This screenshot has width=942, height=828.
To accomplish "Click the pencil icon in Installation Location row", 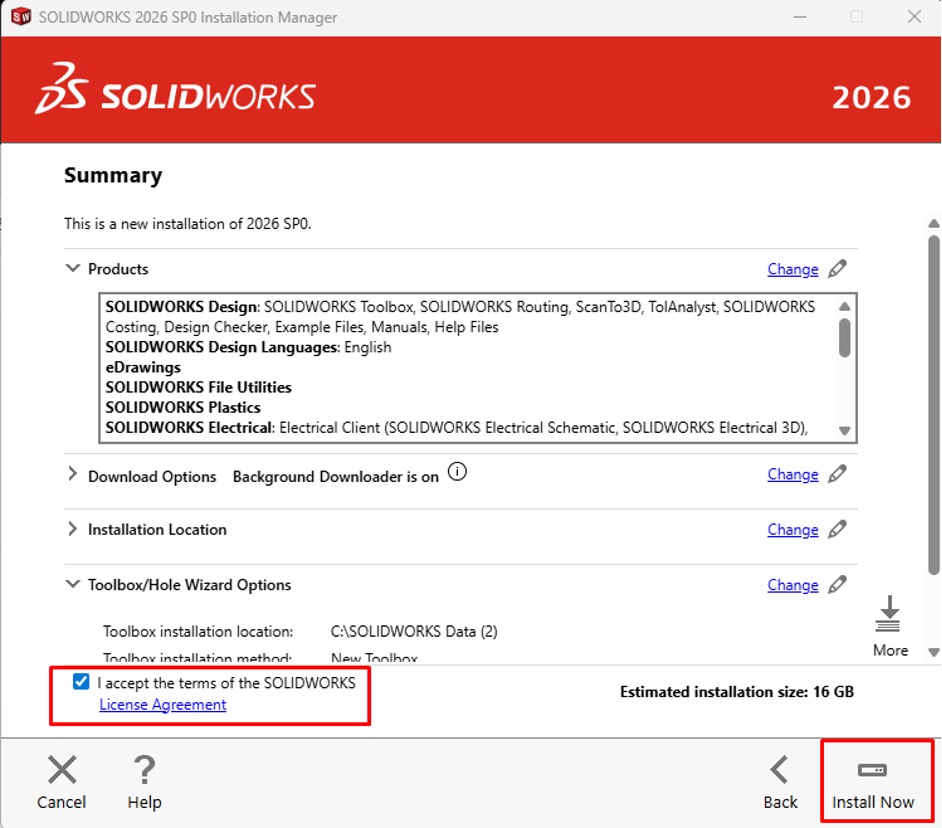I will tap(837, 529).
